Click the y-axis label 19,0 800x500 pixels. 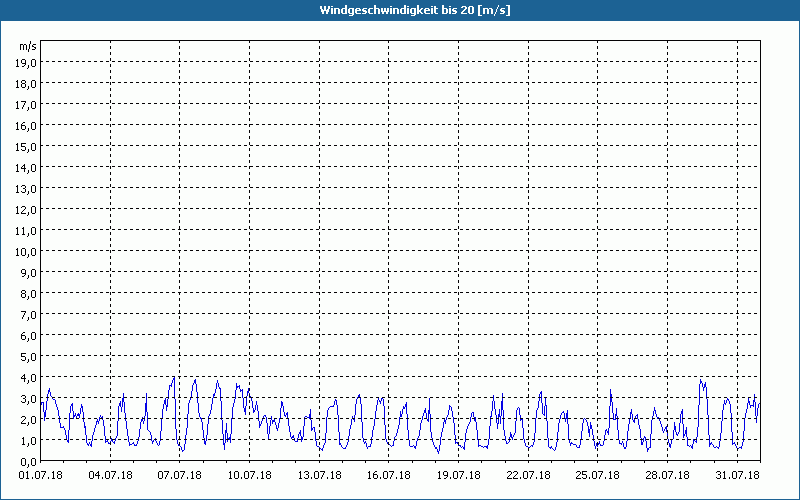[27, 63]
